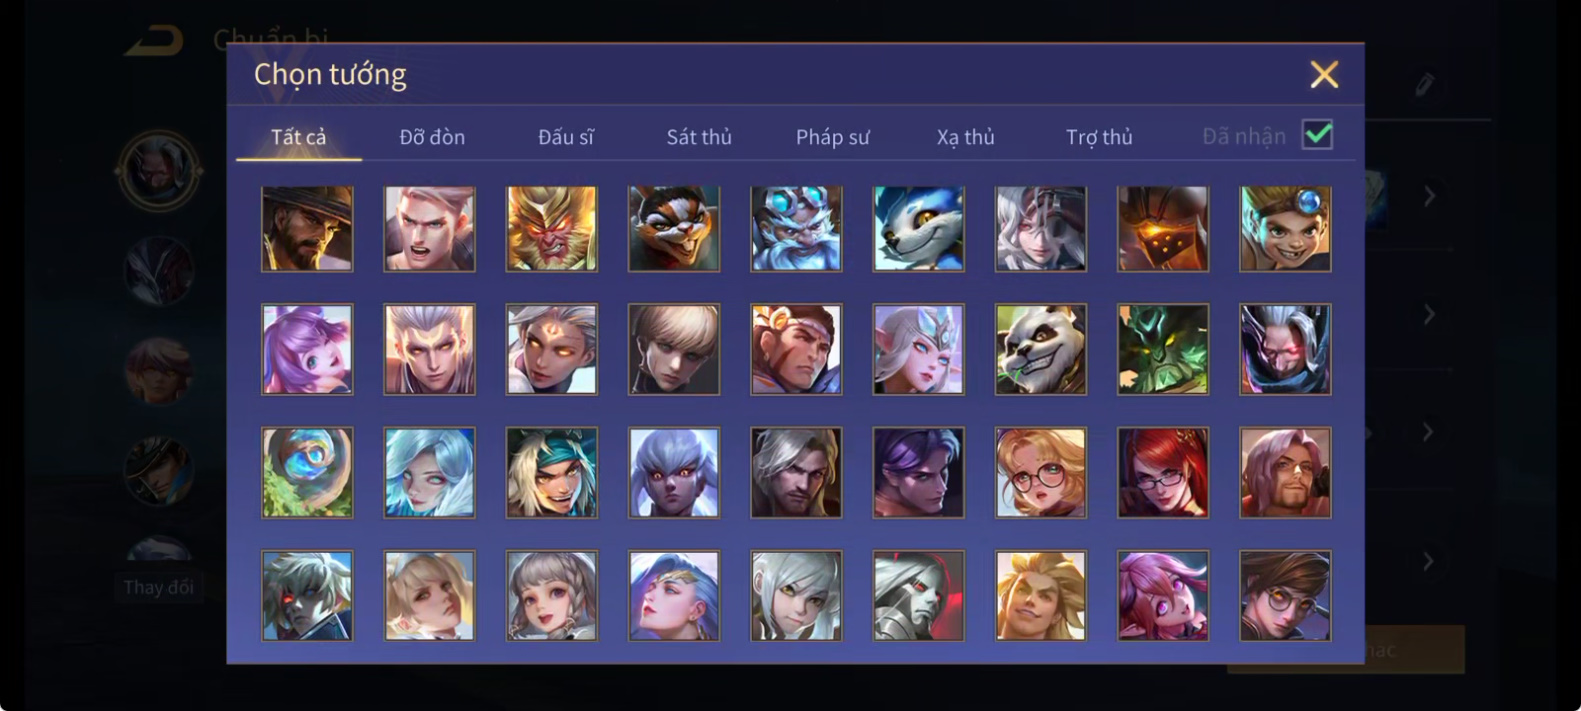
Task: Choose the red-haired hero with glasses
Action: (x=1163, y=473)
